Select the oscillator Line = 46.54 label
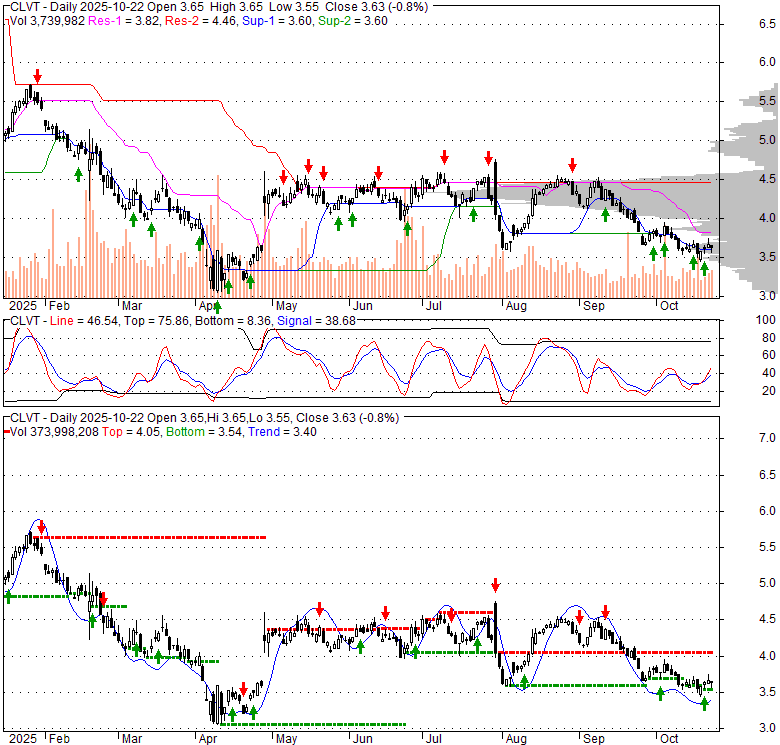The height and width of the screenshot is (745, 780). coord(84,321)
